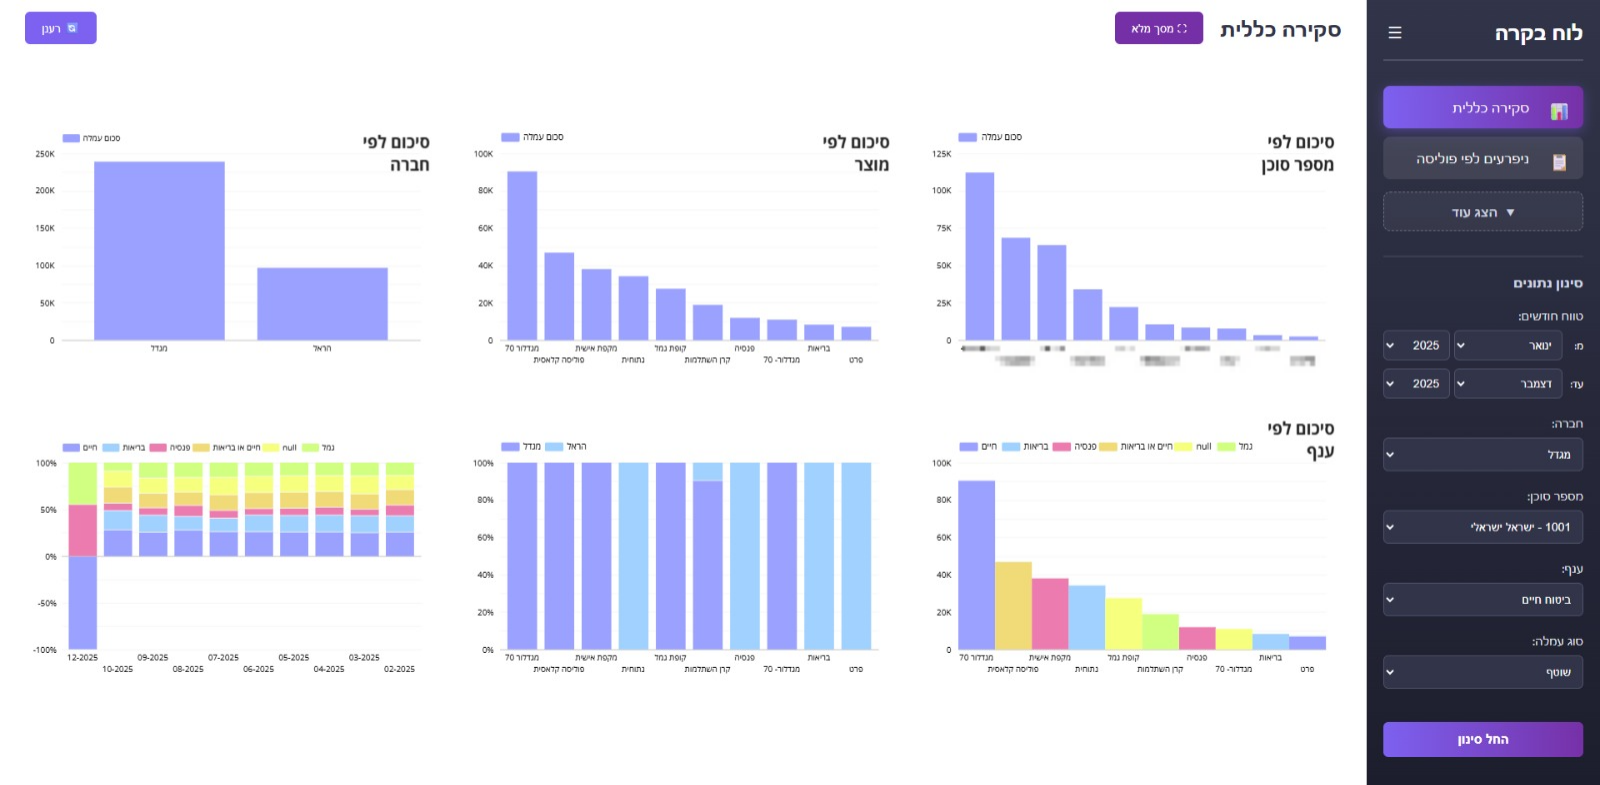The width and height of the screenshot is (1600, 785).
Task: Click the tallest מגדל bar in סיכום לפי חברה chart
Action: click(159, 250)
